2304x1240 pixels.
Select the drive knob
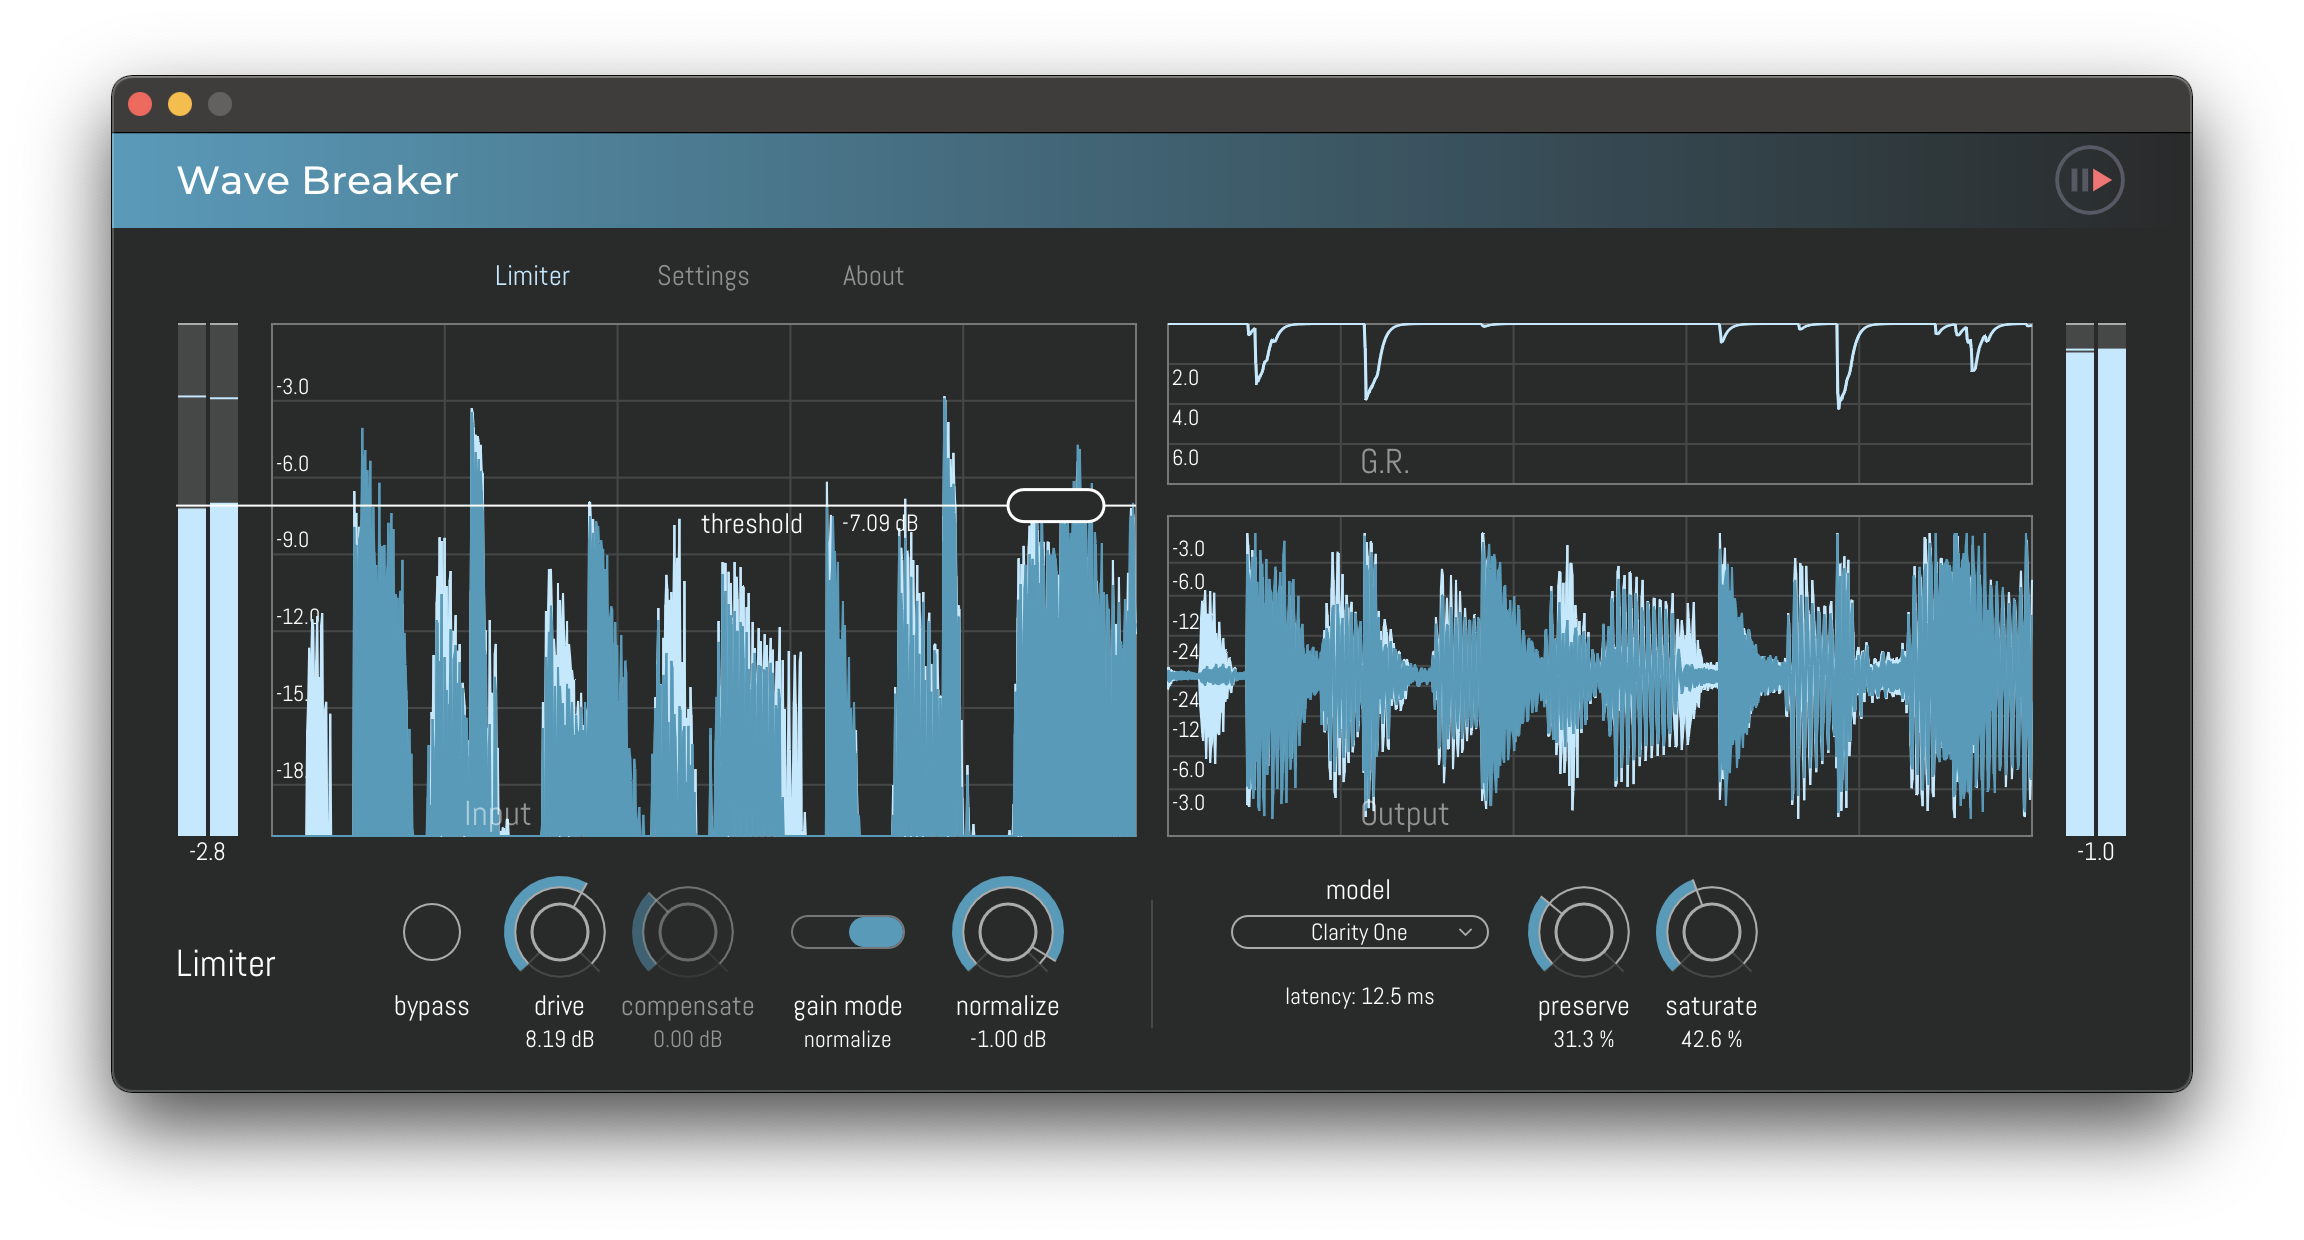pyautogui.click(x=556, y=931)
